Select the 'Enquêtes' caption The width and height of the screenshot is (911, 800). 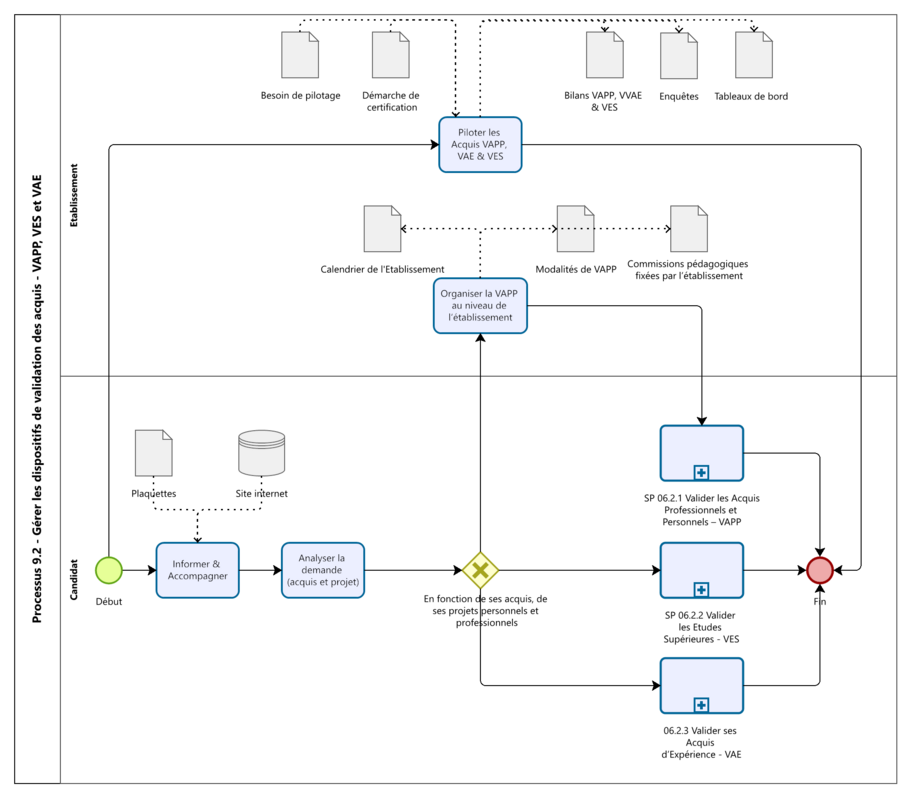point(679,96)
